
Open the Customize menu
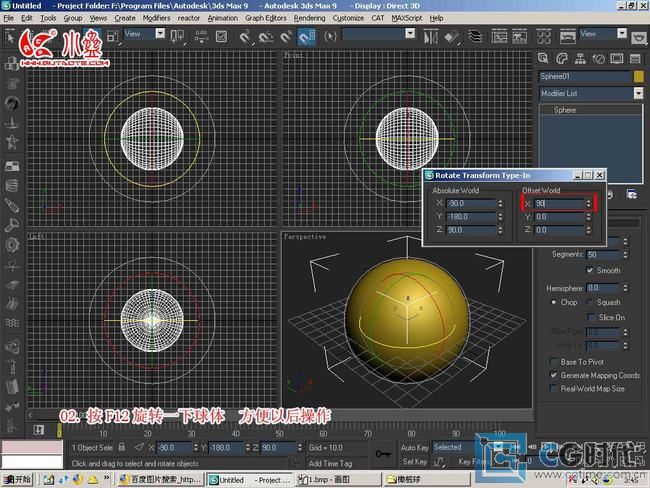(x=348, y=18)
